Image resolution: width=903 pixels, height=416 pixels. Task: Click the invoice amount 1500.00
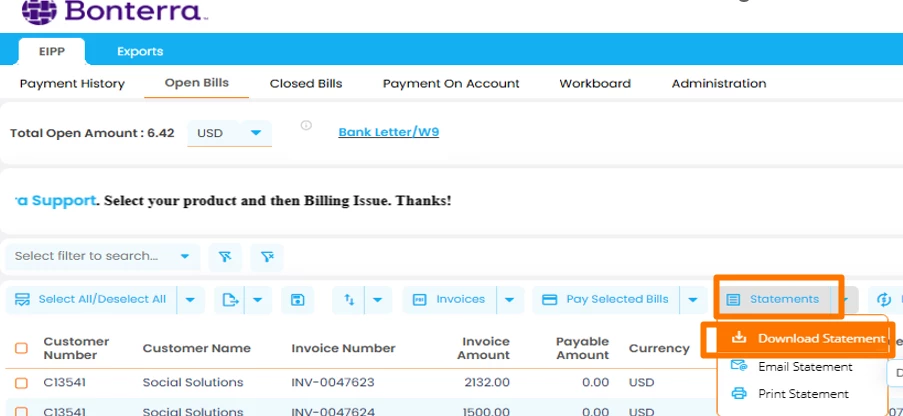point(487,411)
